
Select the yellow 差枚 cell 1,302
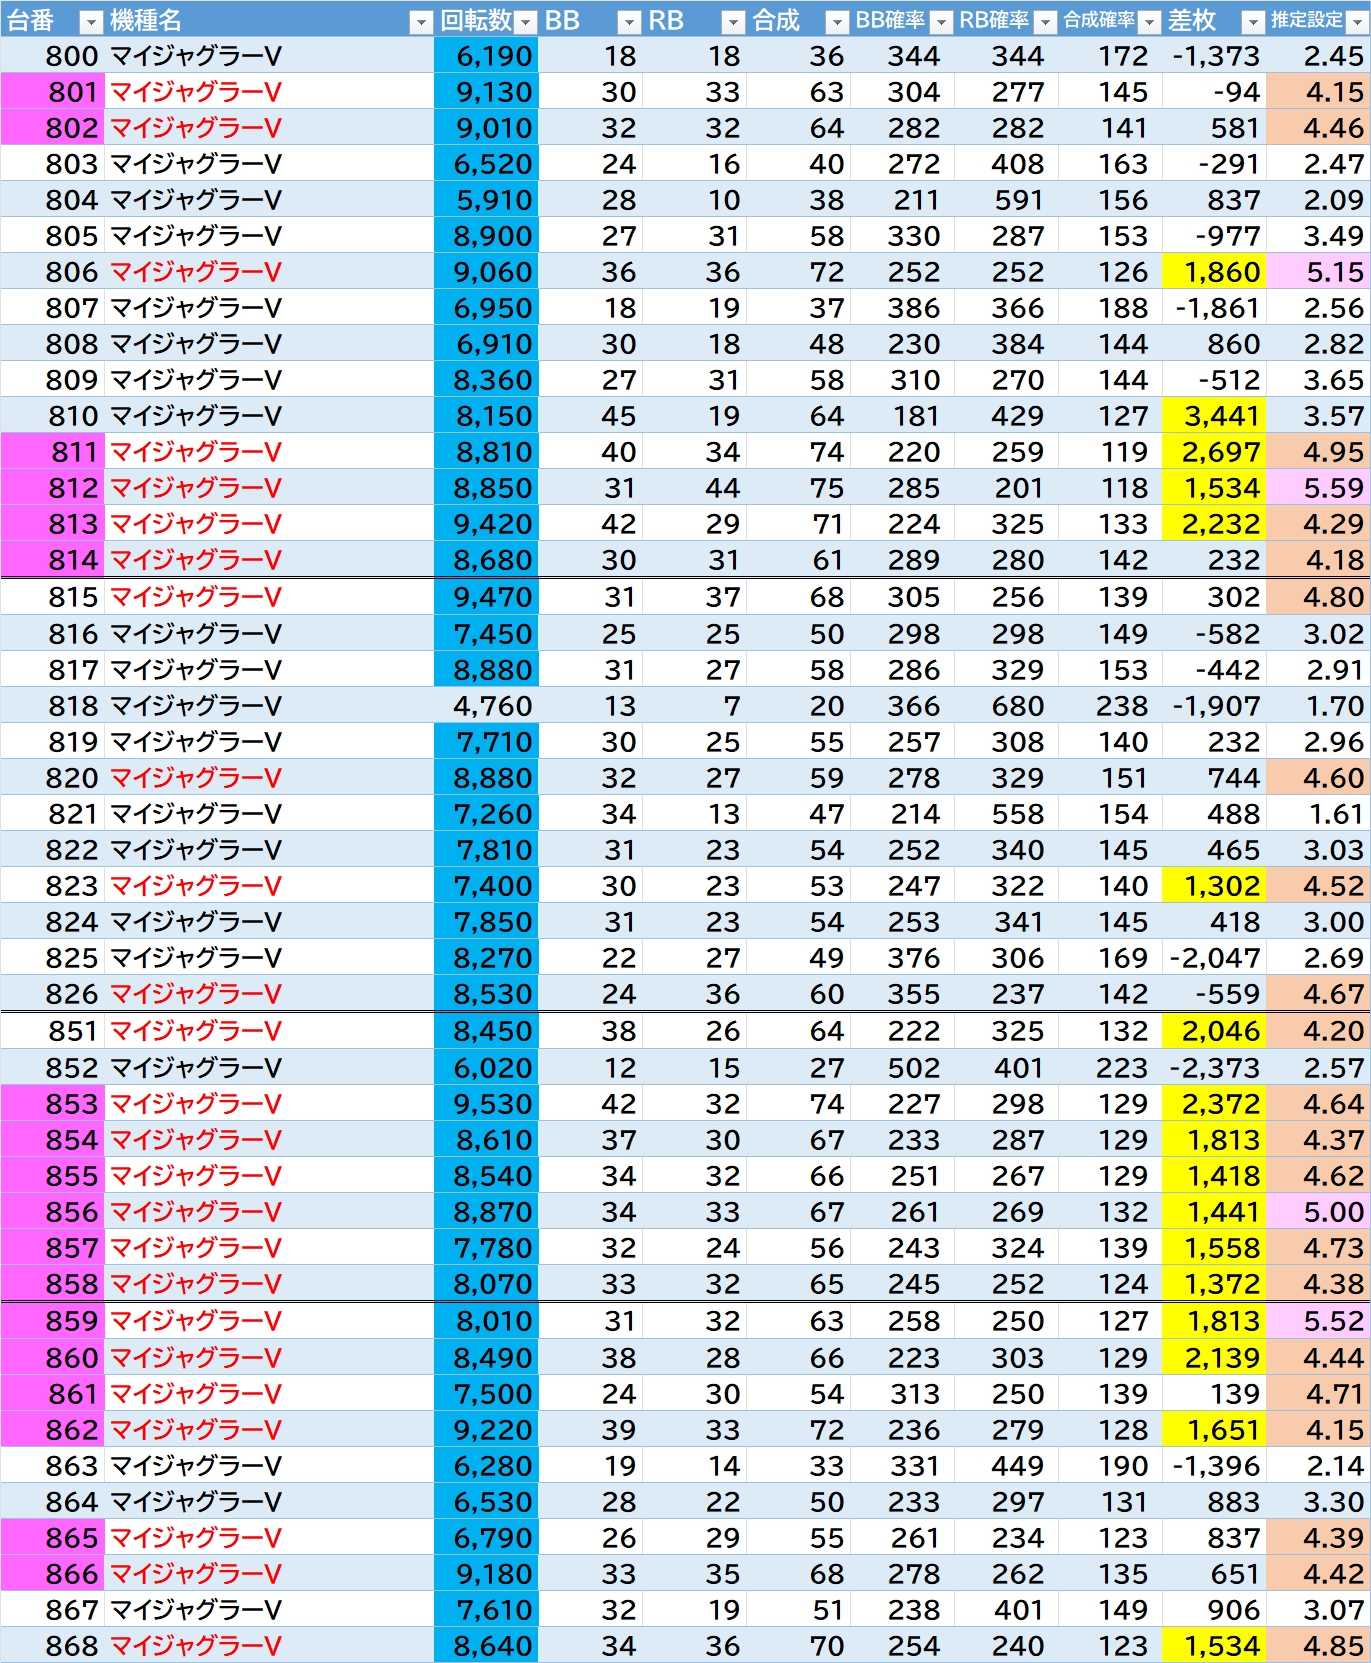click(1214, 886)
